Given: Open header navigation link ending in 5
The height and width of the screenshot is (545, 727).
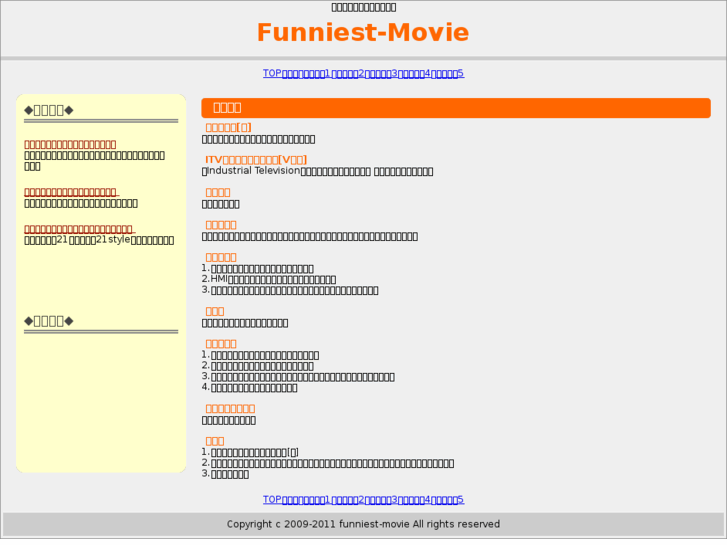Looking at the screenshot, I should pos(447,73).
